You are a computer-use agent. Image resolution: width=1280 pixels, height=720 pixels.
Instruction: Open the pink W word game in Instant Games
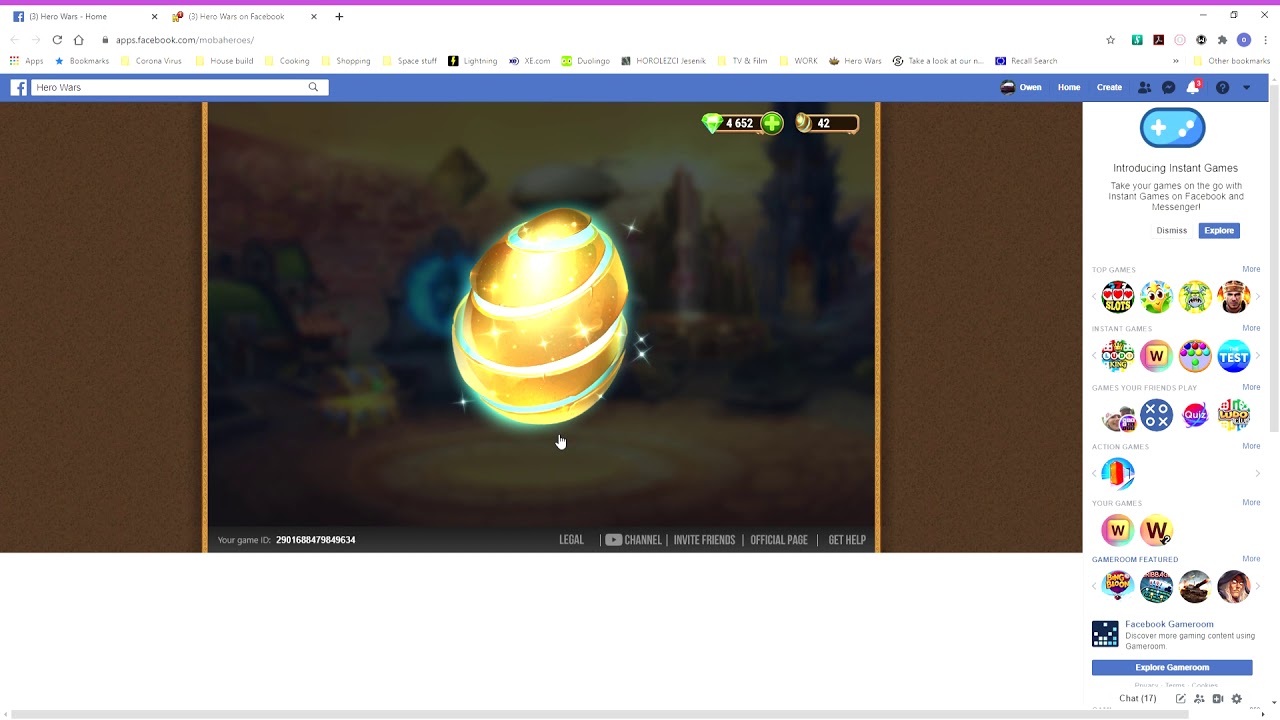[1156, 356]
